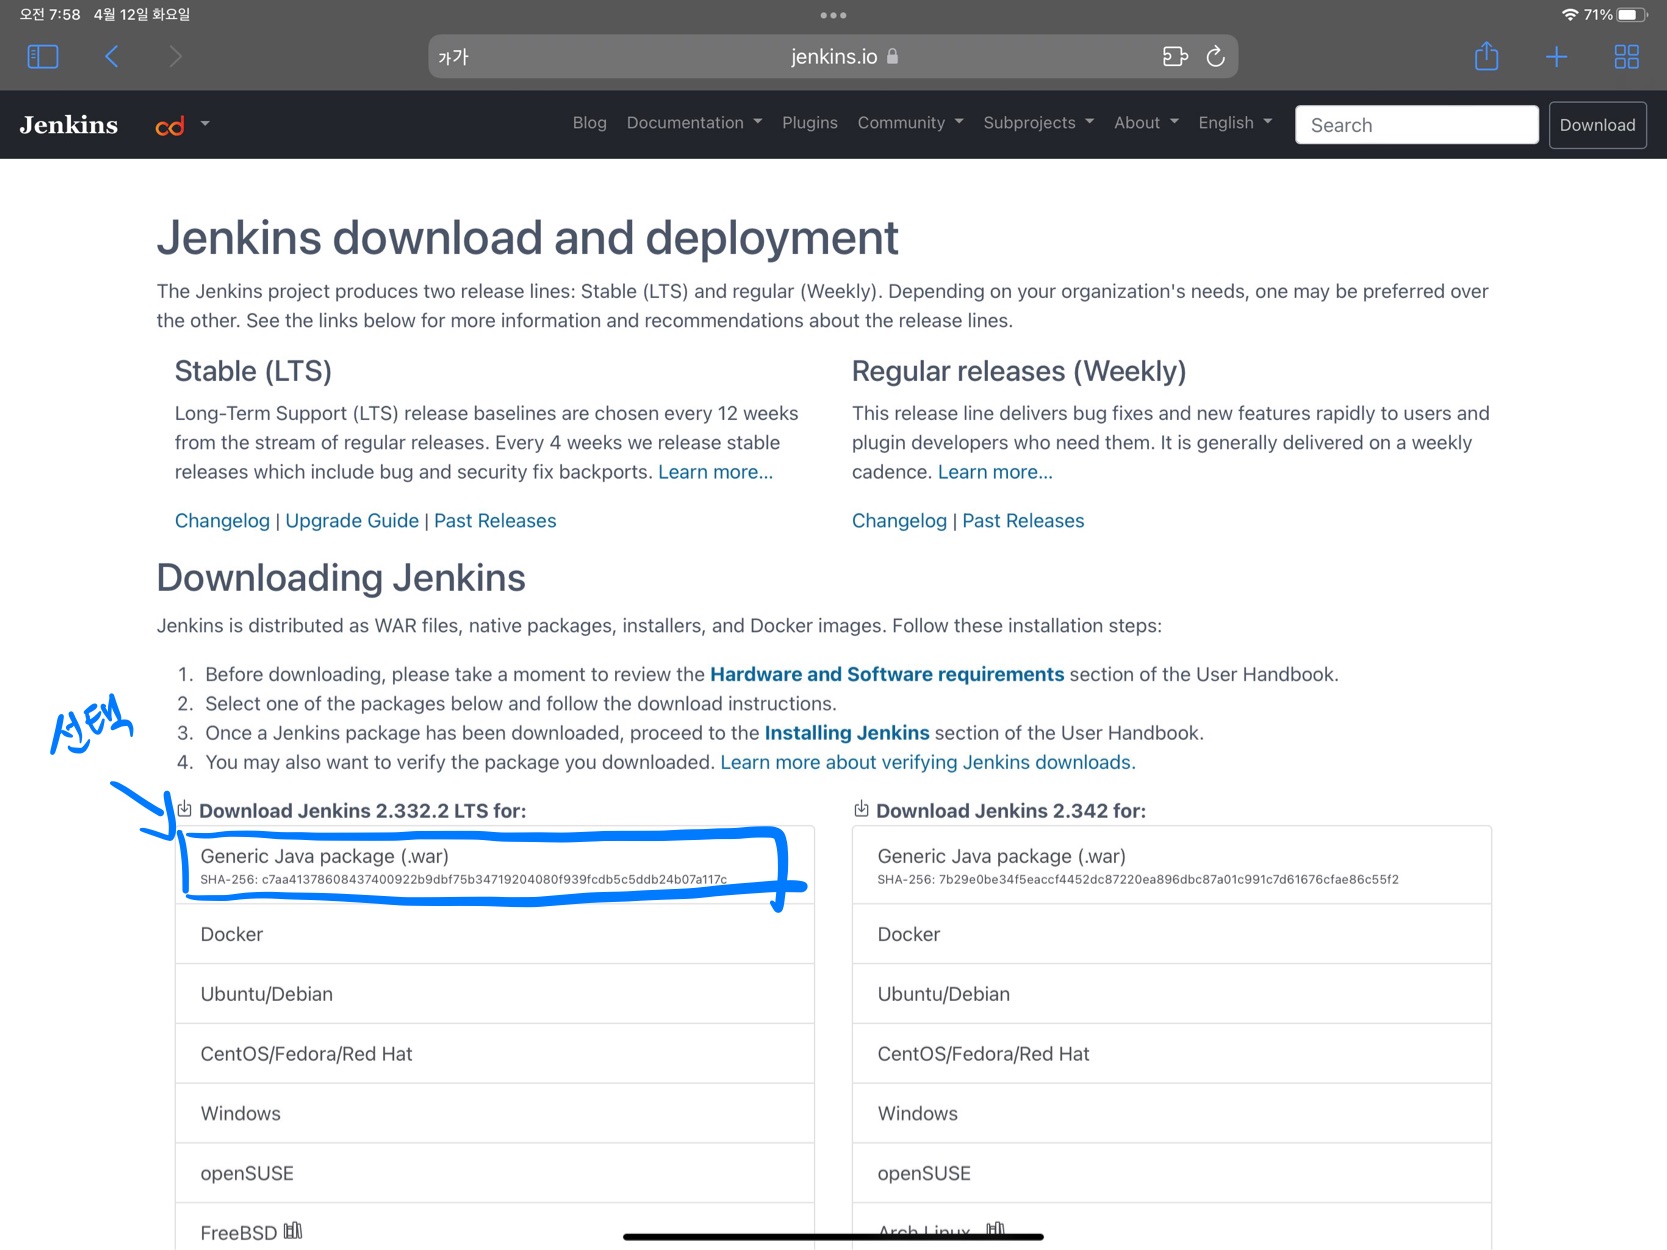Open Weekly Learn more link
This screenshot has height=1250, width=1667.
click(995, 472)
